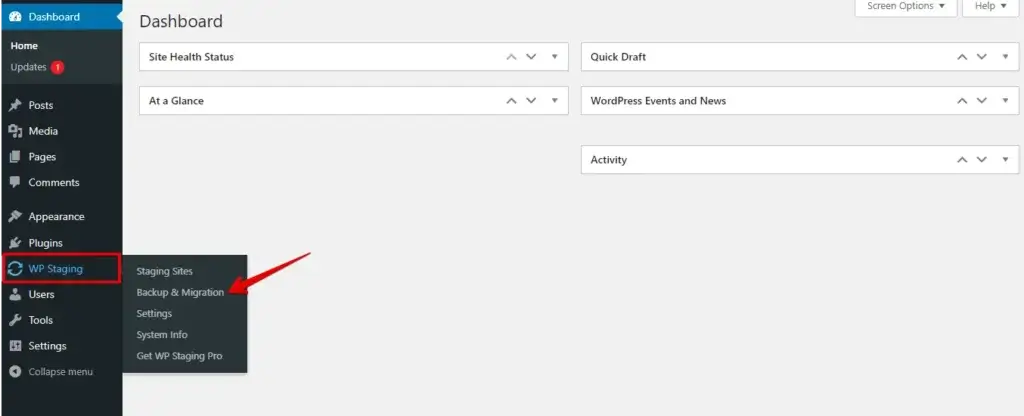Move the Activity widget up
Image resolution: width=1024 pixels, height=416 pixels.
click(x=962, y=159)
